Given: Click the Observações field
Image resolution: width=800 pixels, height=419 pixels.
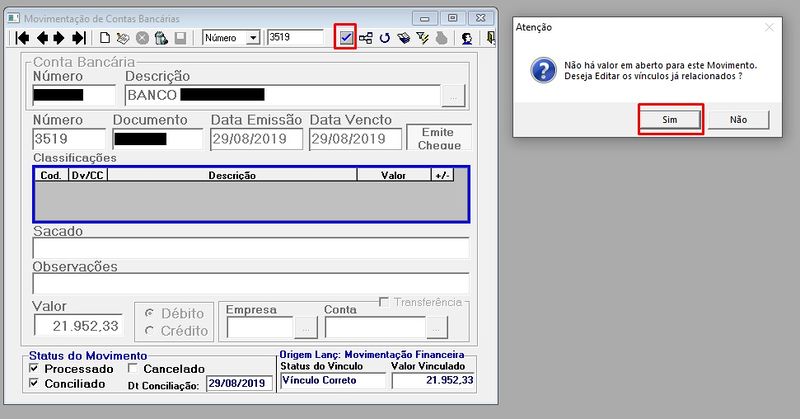Looking at the screenshot, I should tap(251, 283).
